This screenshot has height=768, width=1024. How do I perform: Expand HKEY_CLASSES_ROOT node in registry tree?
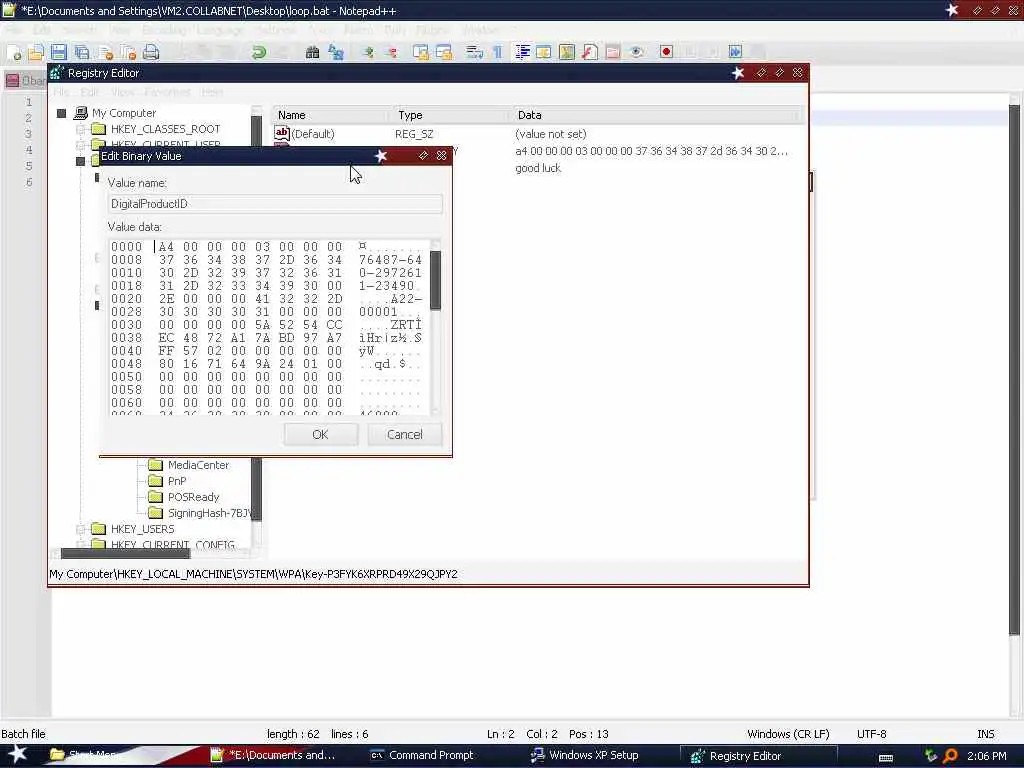80,129
